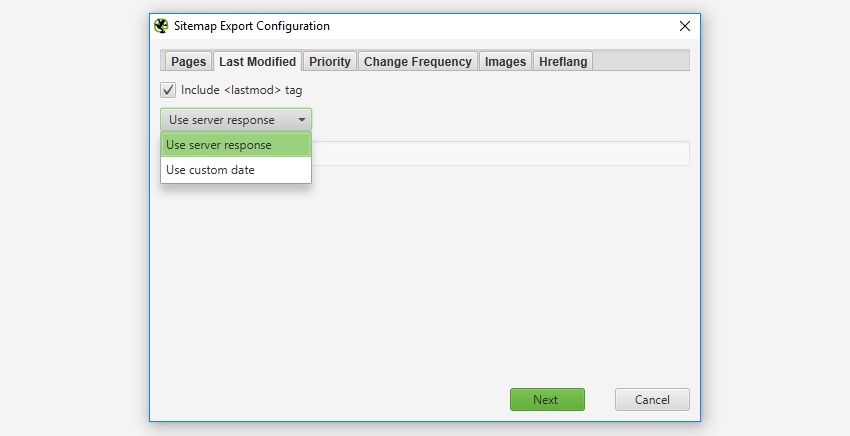
Task: Open the Hreflang tab
Action: click(x=563, y=62)
